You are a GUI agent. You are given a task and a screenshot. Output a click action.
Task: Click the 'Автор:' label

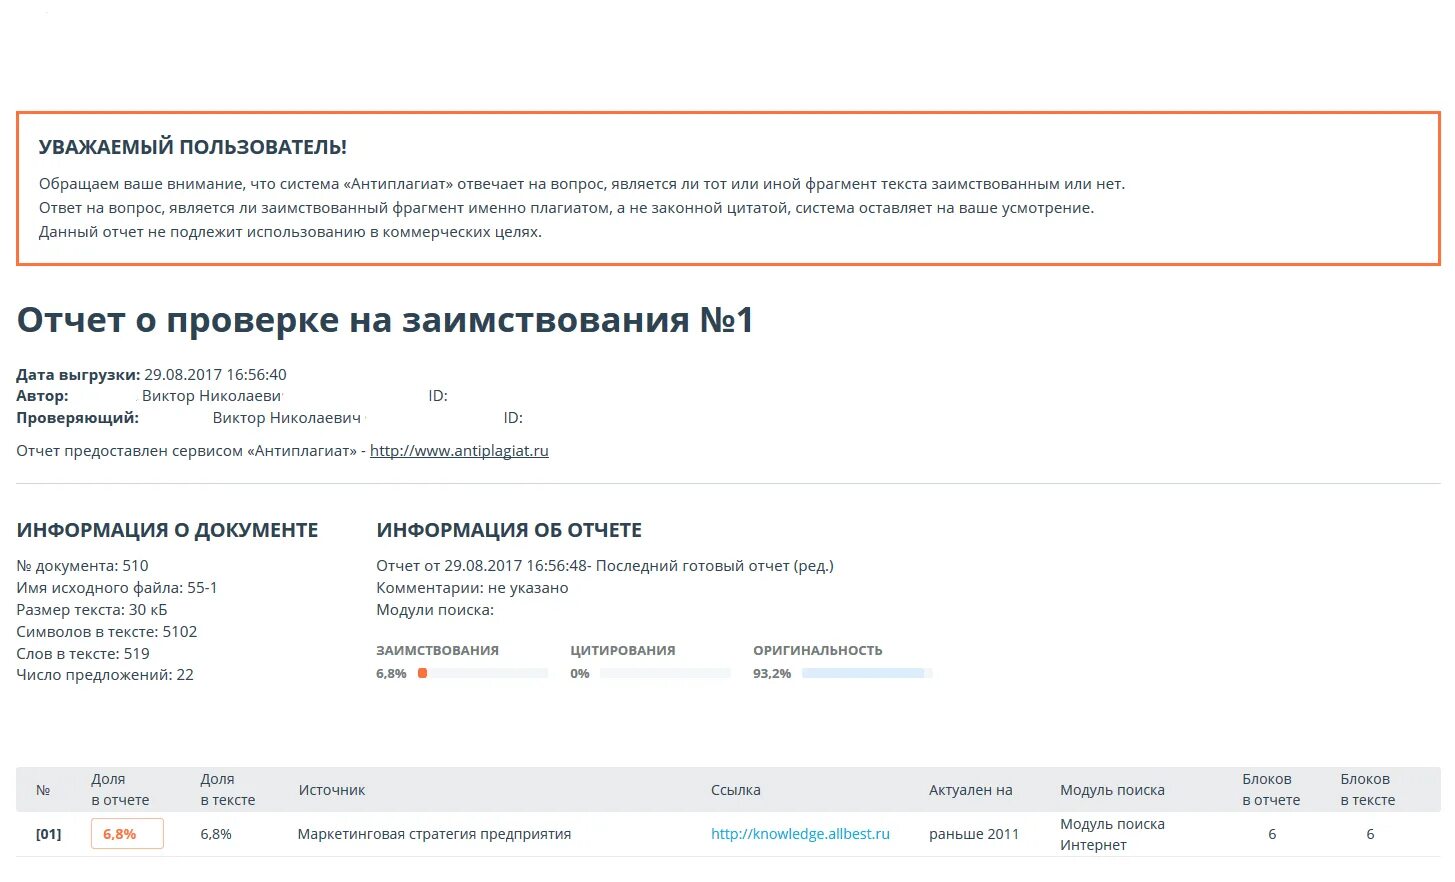pyautogui.click(x=42, y=396)
